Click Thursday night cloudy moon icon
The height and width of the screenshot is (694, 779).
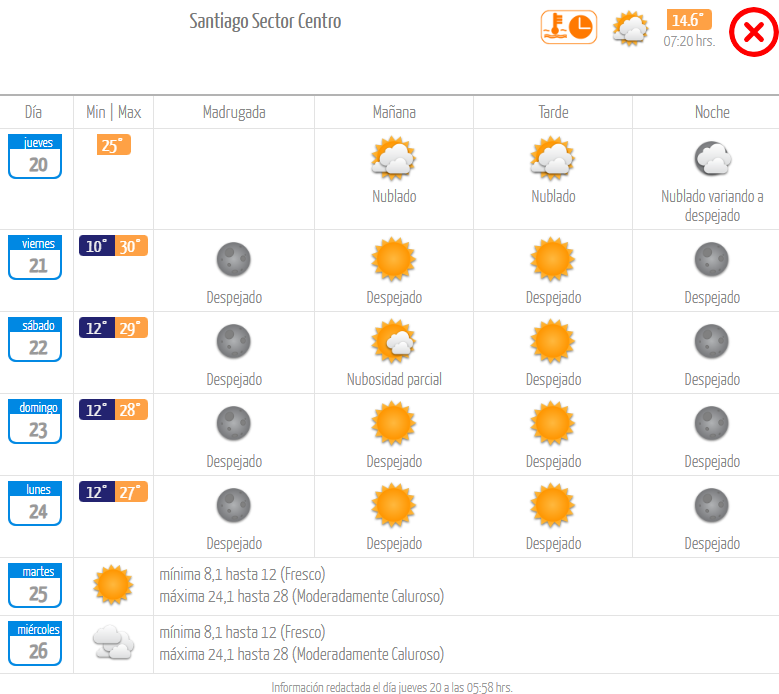(712, 159)
